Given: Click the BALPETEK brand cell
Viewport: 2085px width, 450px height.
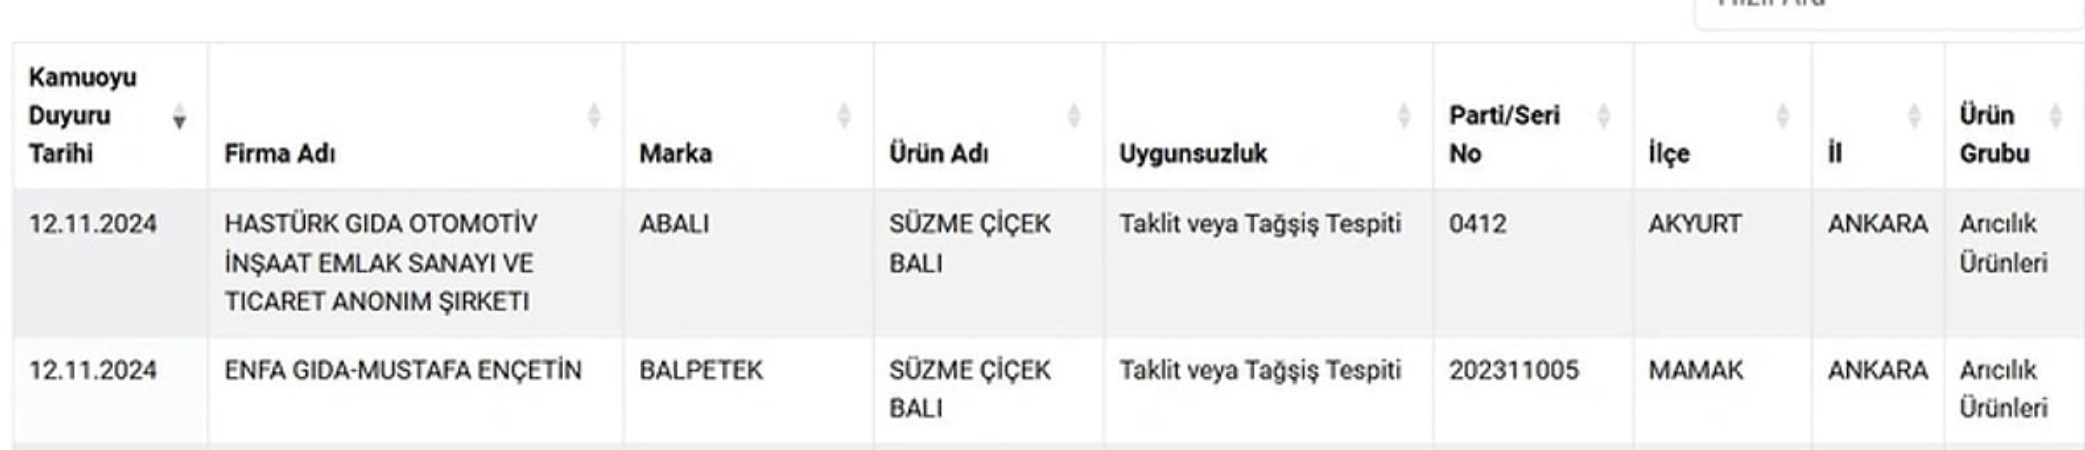Looking at the screenshot, I should pos(701,370).
